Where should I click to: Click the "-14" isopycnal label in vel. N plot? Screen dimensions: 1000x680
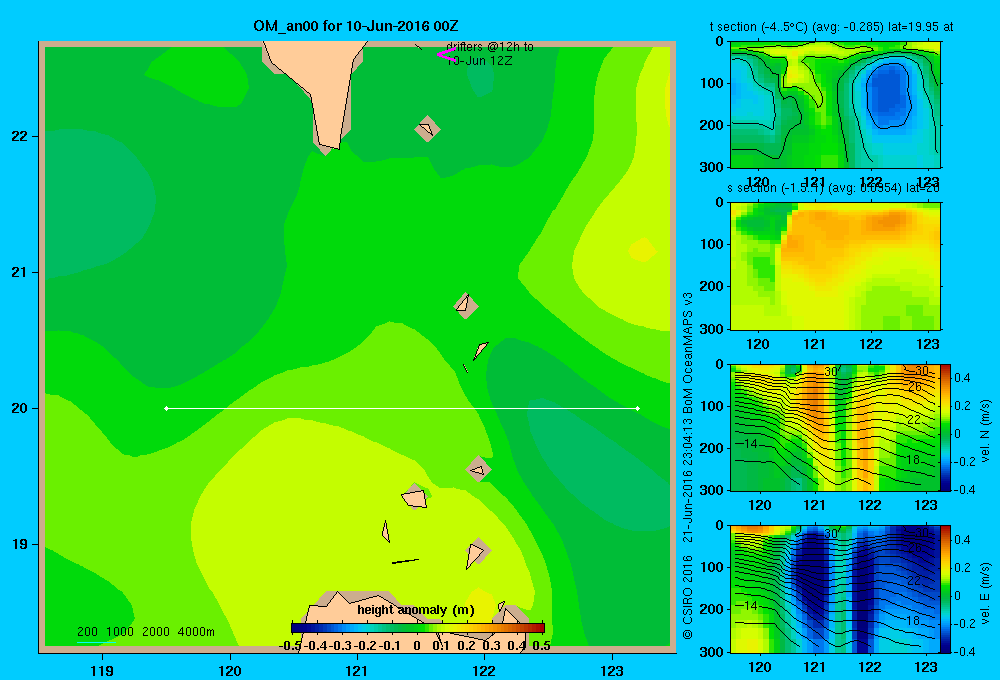pos(749,443)
